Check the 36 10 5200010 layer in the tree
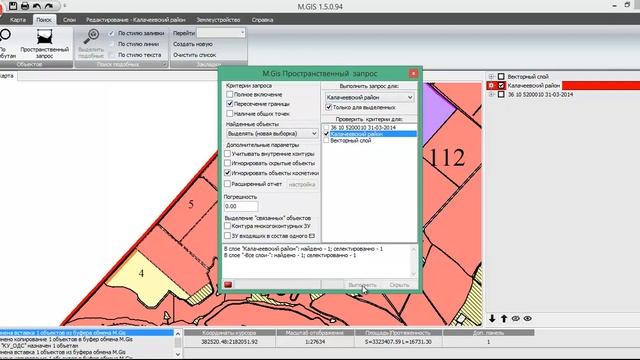 click(x=501, y=94)
